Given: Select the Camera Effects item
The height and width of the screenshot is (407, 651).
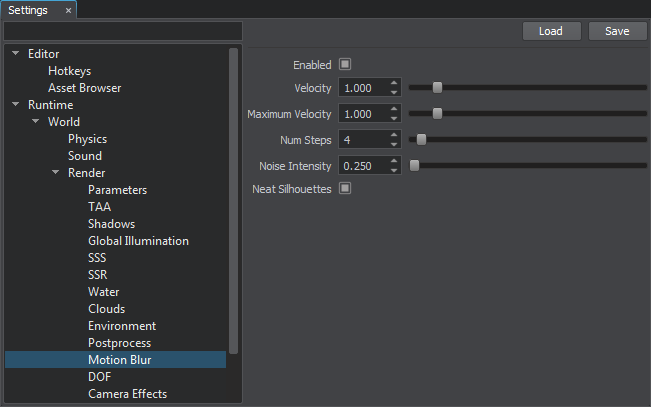Looking at the screenshot, I should click(x=127, y=394).
